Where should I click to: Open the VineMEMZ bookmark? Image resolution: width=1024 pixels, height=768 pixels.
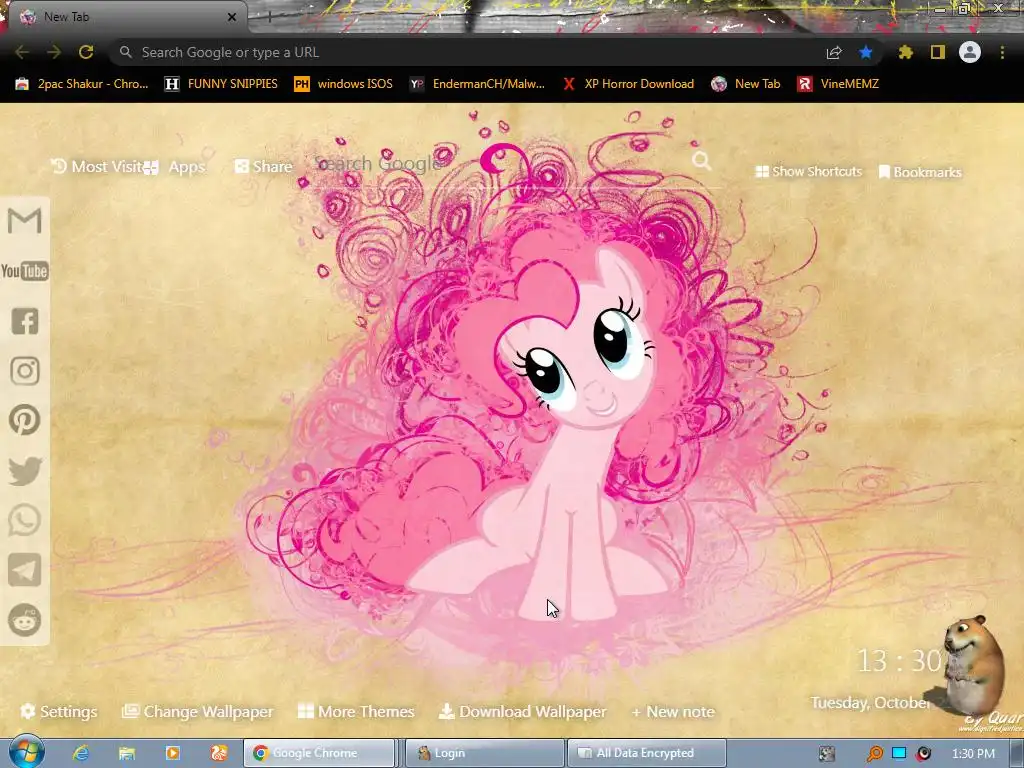click(x=838, y=84)
